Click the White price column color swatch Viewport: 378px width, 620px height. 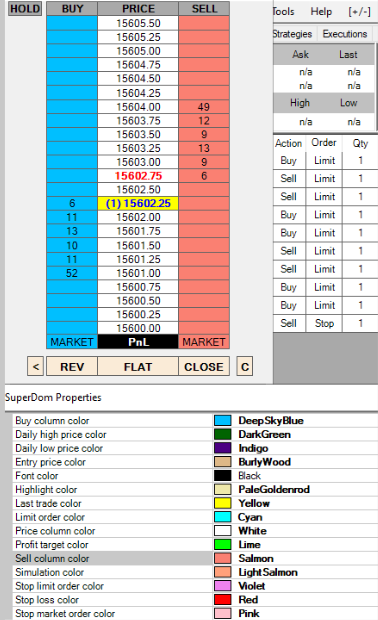(x=223, y=531)
